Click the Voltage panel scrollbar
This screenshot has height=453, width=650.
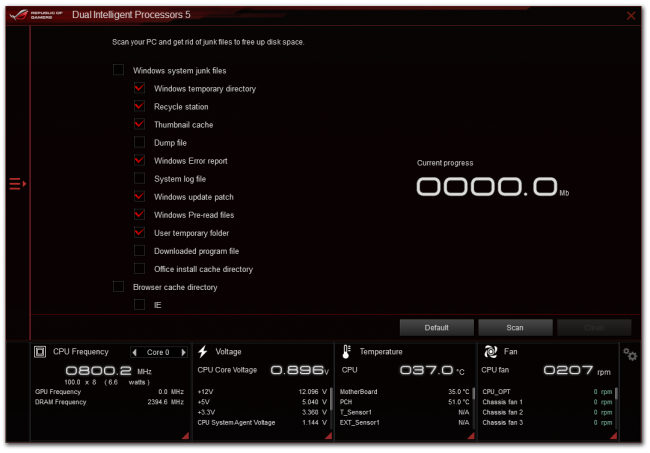tap(331, 397)
